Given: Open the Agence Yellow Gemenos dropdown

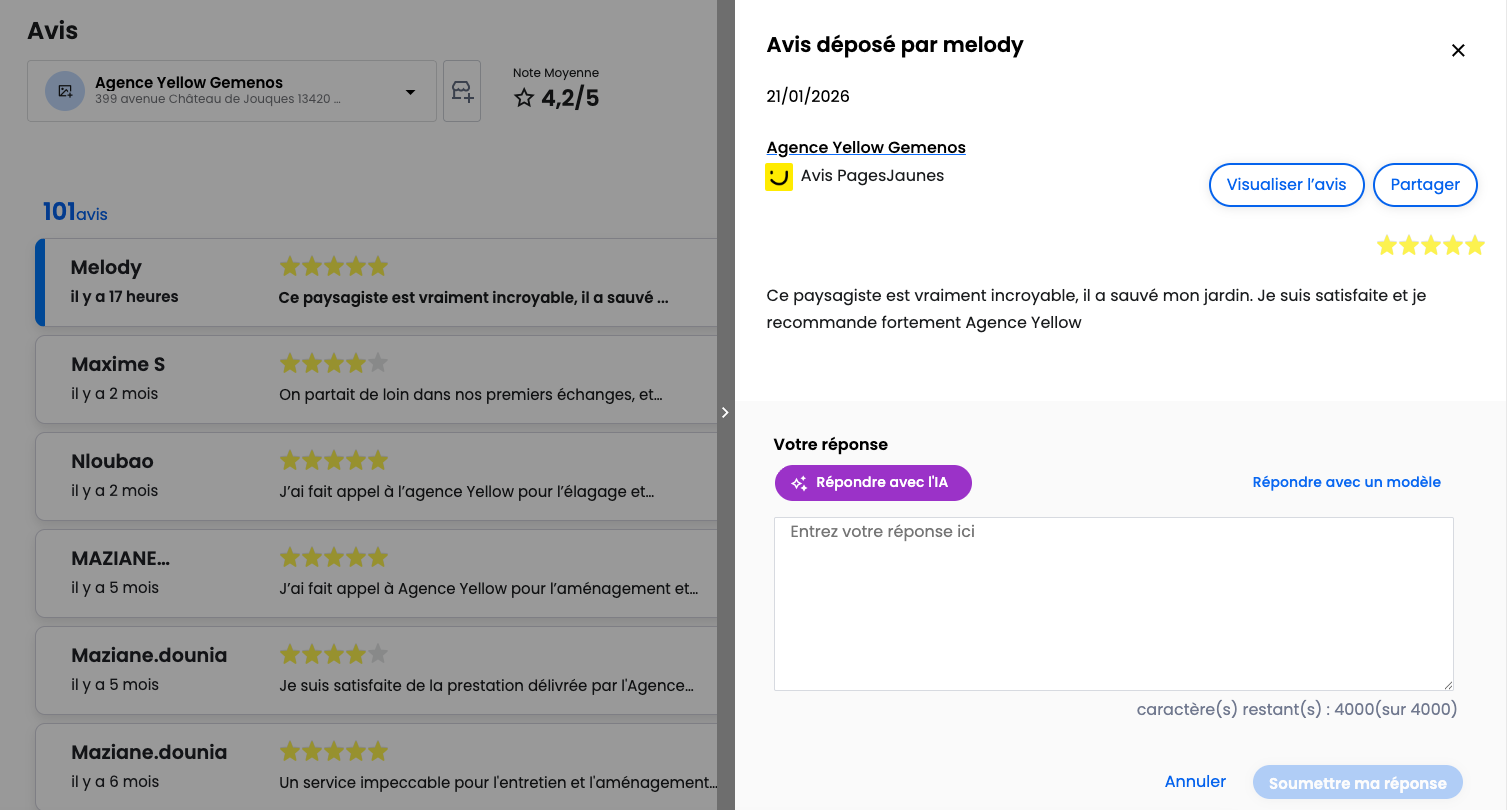Looking at the screenshot, I should (410, 92).
